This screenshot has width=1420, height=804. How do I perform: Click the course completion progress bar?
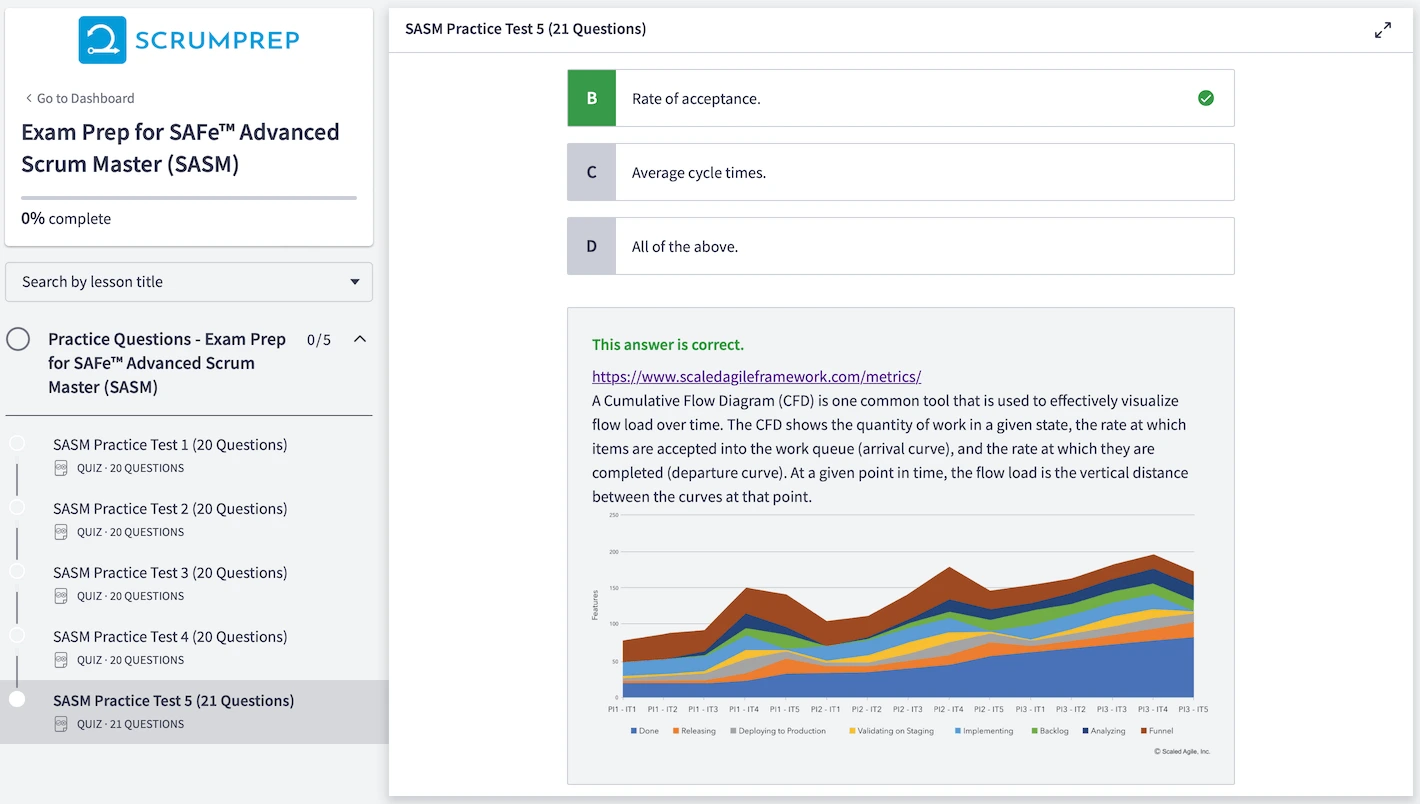(189, 198)
